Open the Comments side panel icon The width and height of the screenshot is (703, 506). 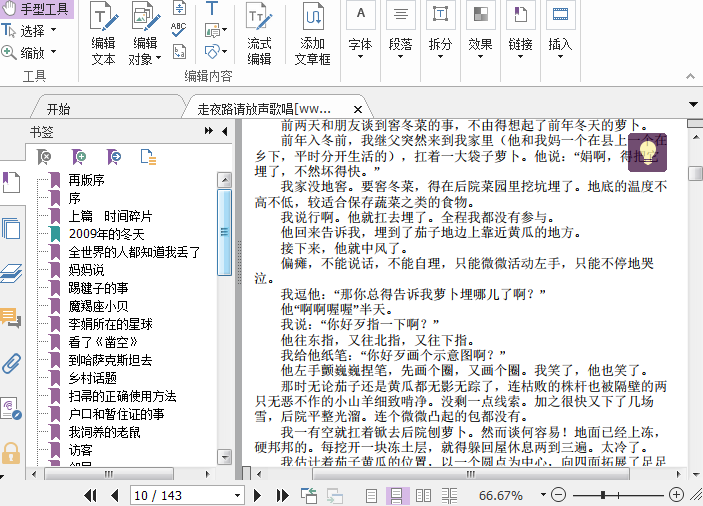click(11, 318)
